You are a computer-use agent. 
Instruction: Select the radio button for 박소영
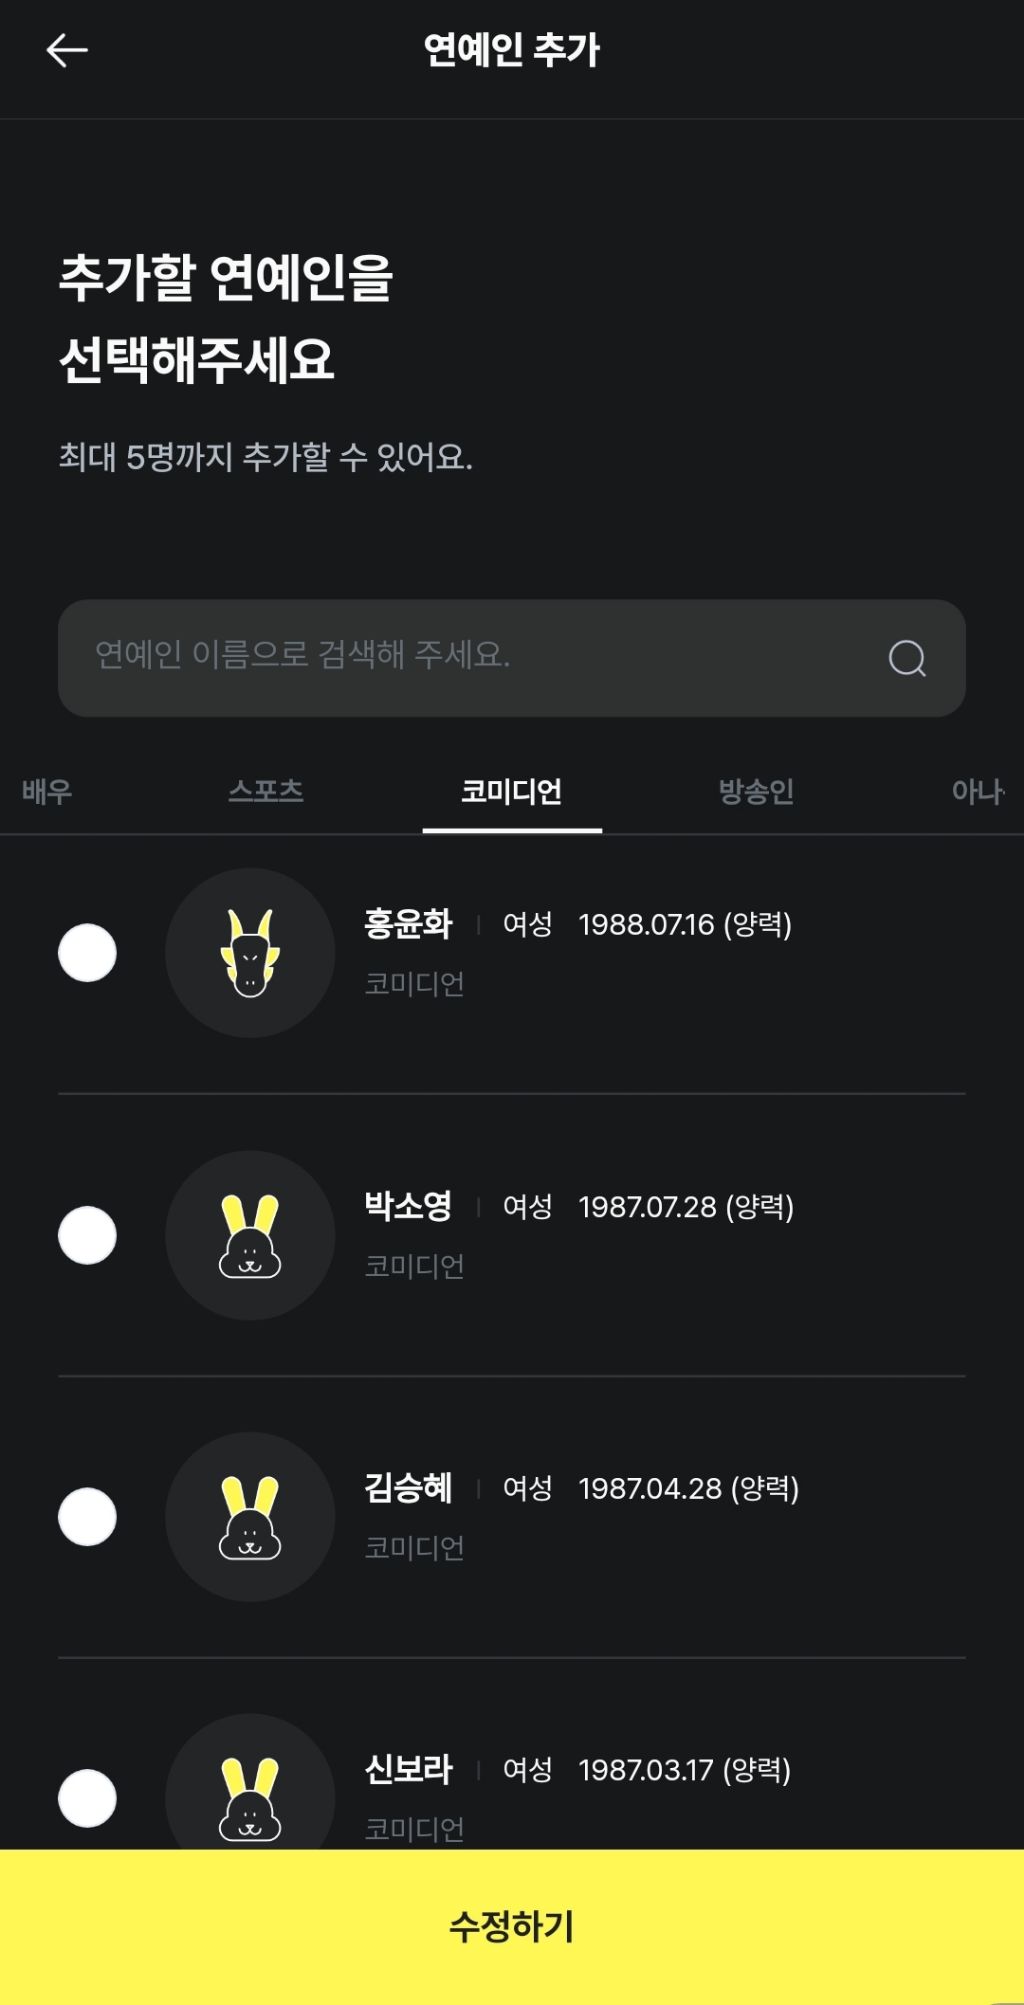(88, 1235)
